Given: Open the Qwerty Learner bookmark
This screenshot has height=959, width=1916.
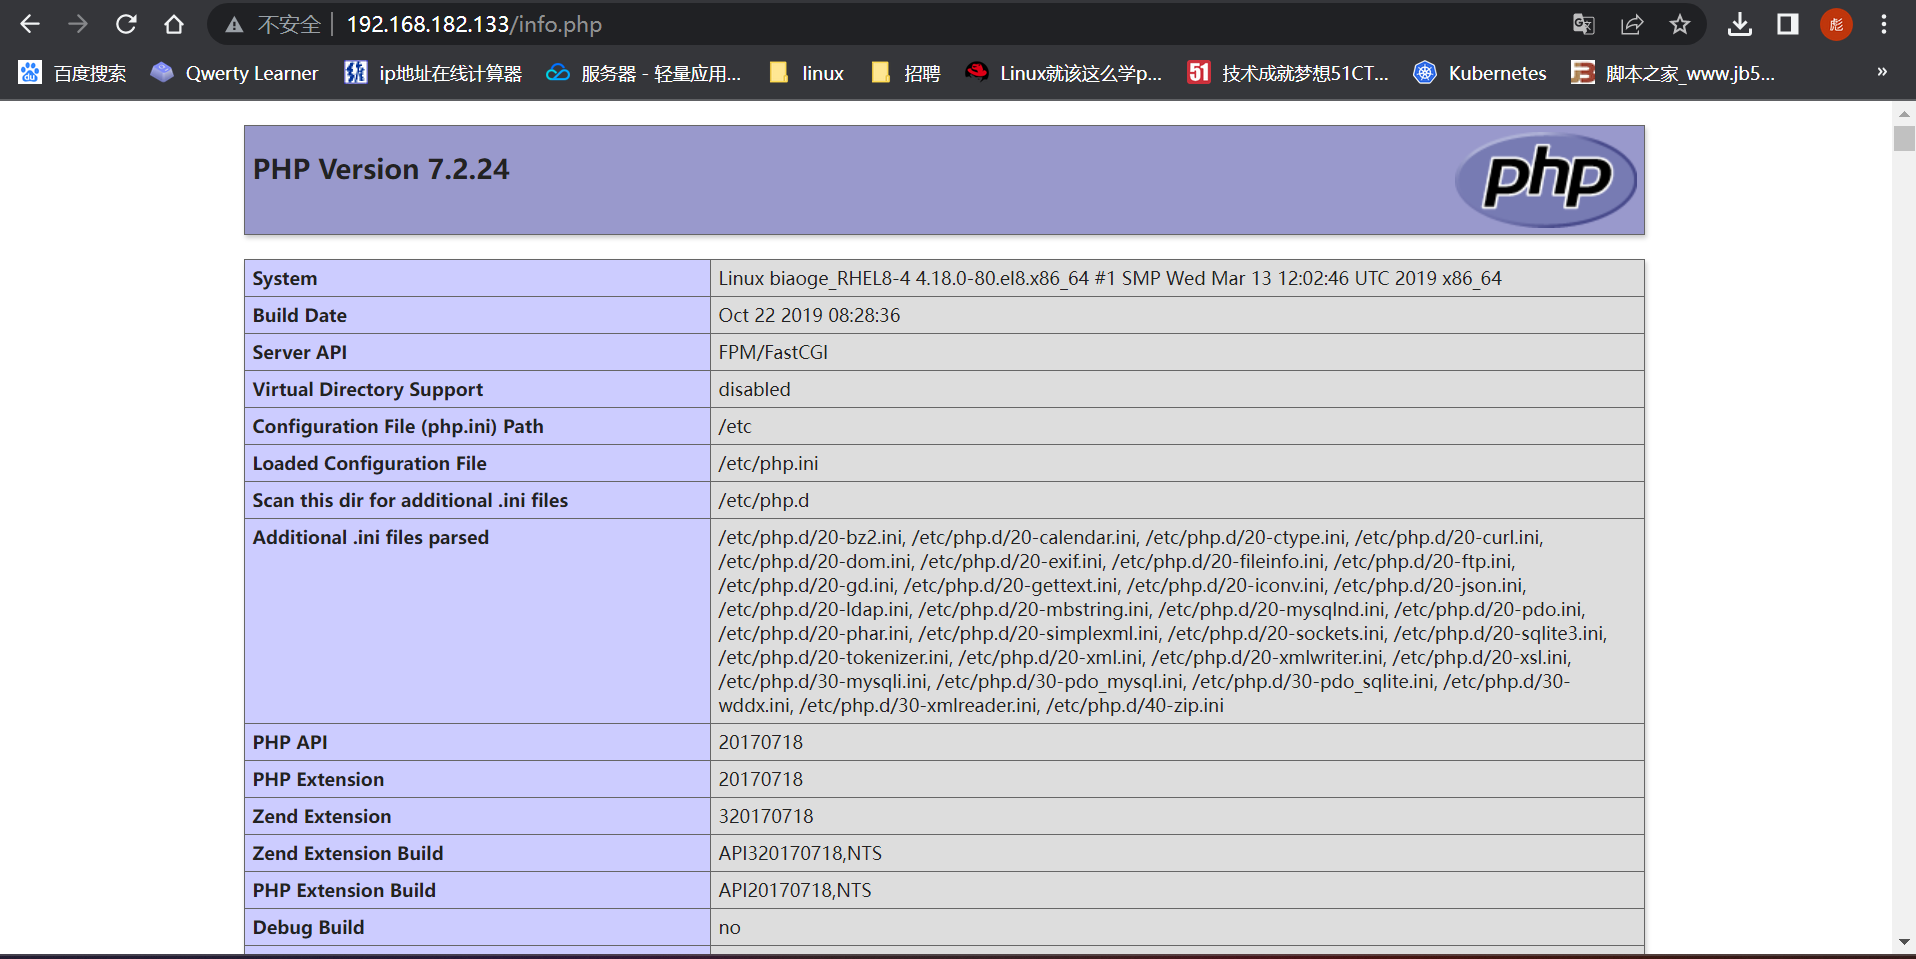Looking at the screenshot, I should pyautogui.click(x=233, y=72).
